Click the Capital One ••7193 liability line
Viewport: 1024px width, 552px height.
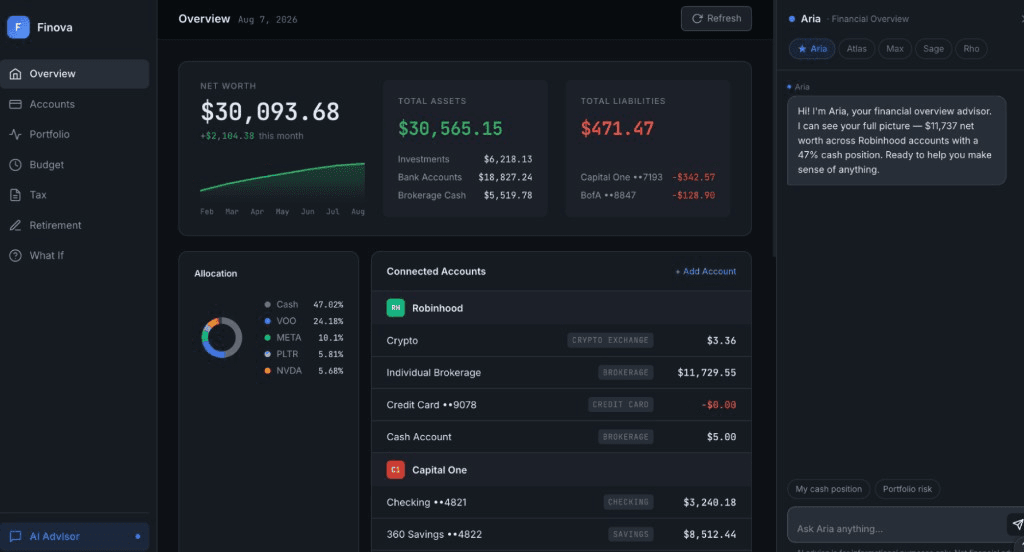point(648,177)
